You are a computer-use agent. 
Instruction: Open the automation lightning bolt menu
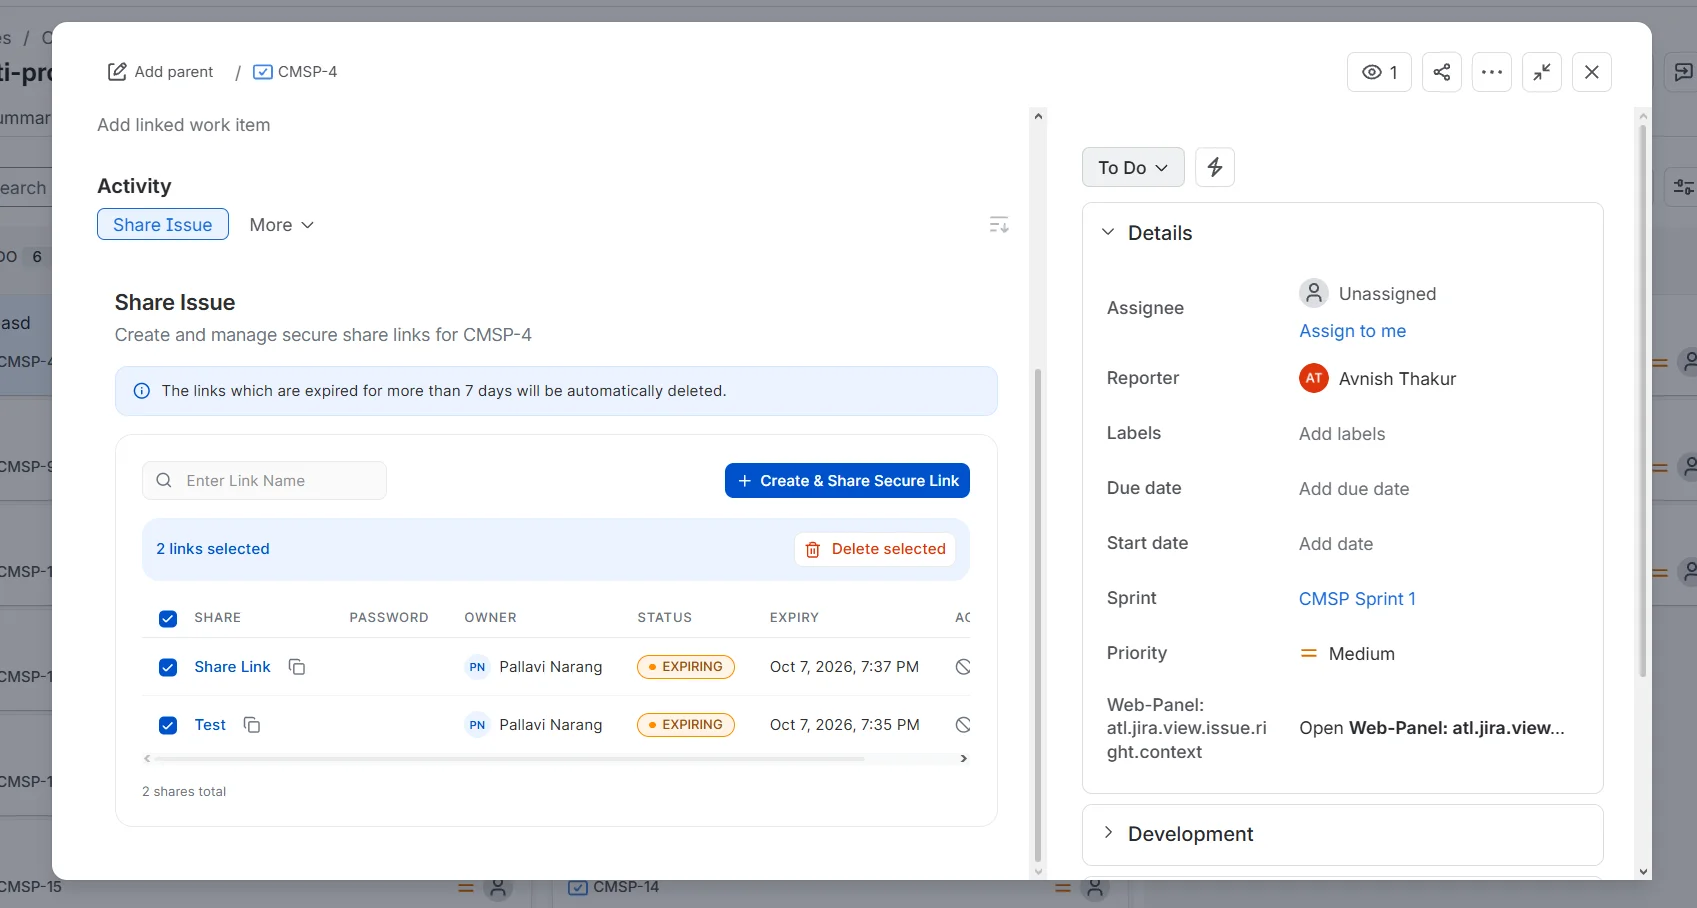[x=1215, y=167]
